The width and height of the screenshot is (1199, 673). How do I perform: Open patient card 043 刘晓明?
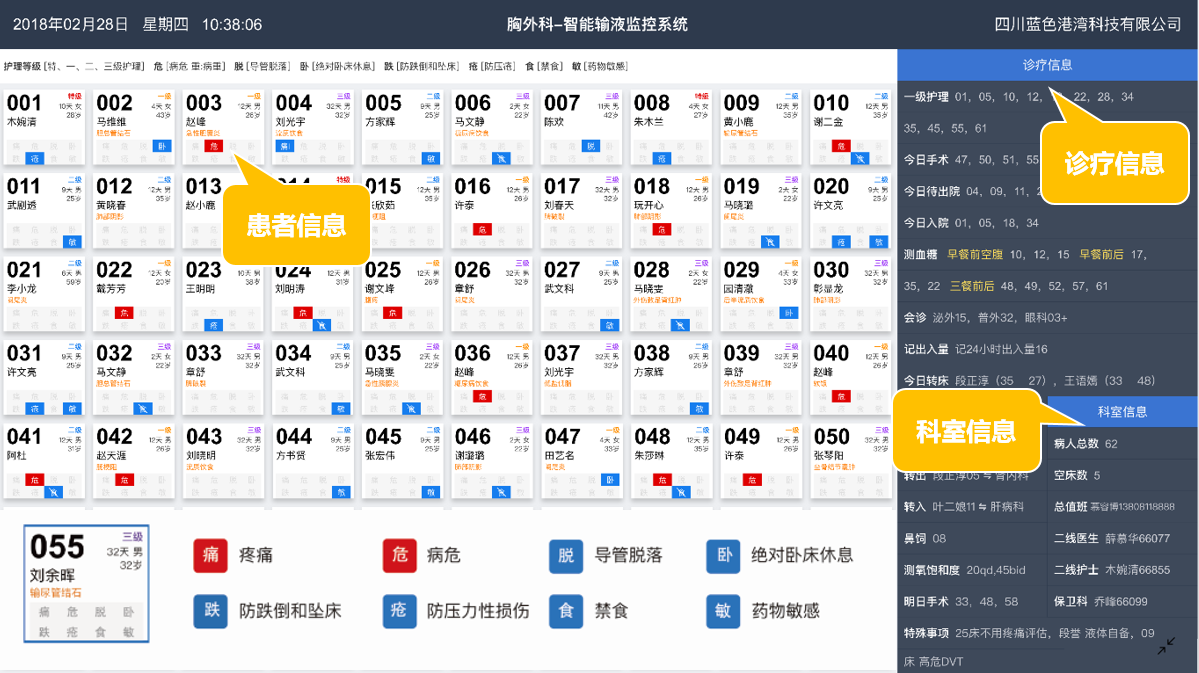click(223, 460)
